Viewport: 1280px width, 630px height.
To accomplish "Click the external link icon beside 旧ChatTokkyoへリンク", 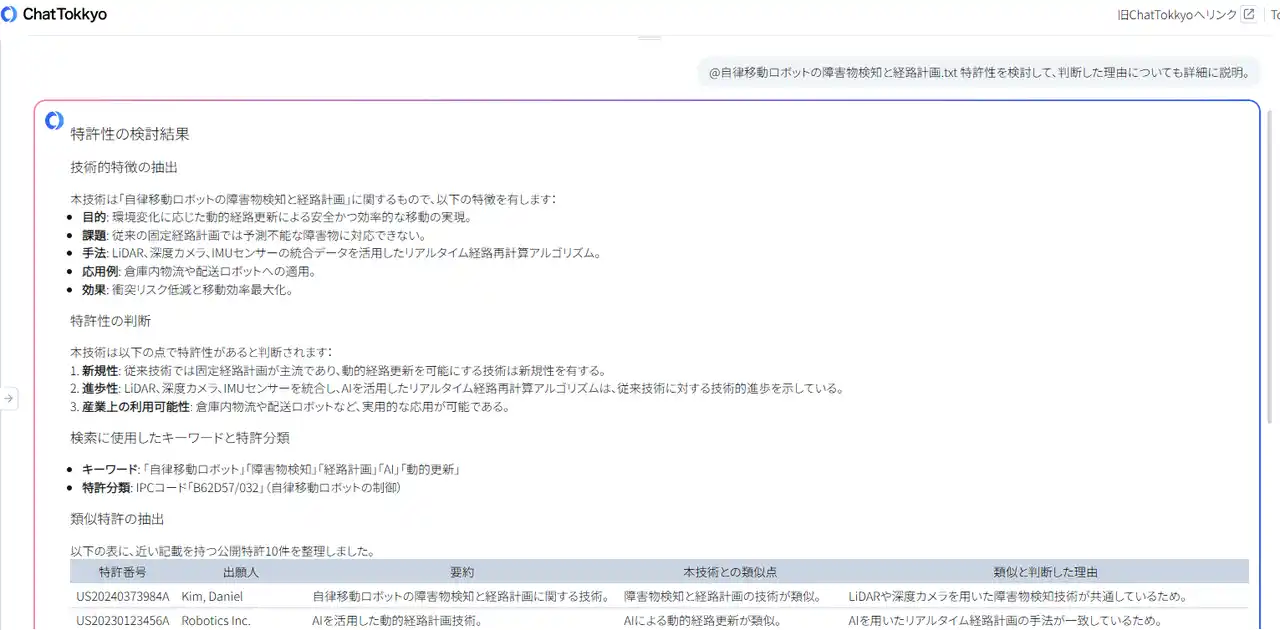I will click(x=1248, y=14).
